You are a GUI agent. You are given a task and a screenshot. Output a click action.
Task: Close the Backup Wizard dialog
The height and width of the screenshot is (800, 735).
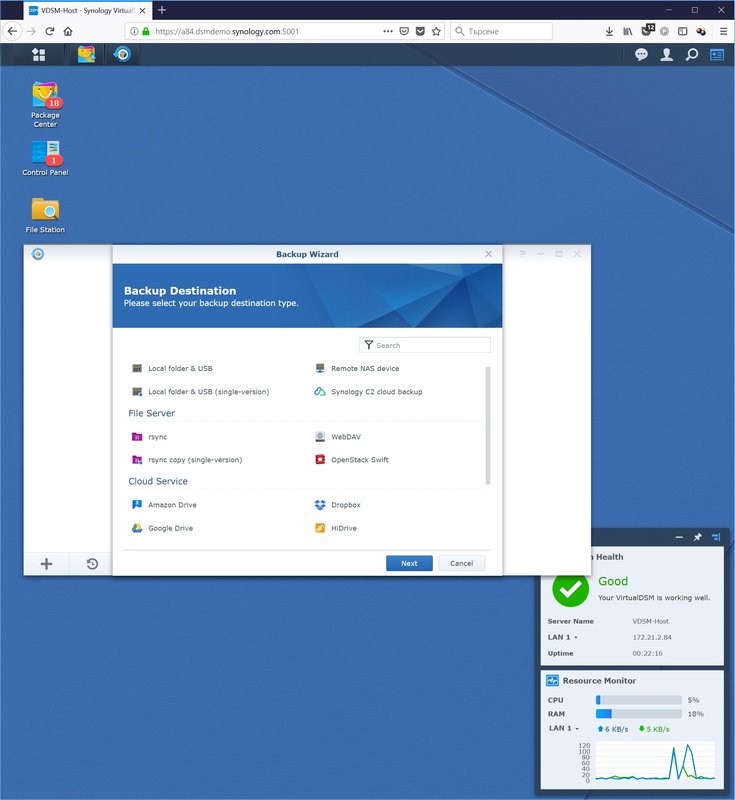click(x=489, y=254)
